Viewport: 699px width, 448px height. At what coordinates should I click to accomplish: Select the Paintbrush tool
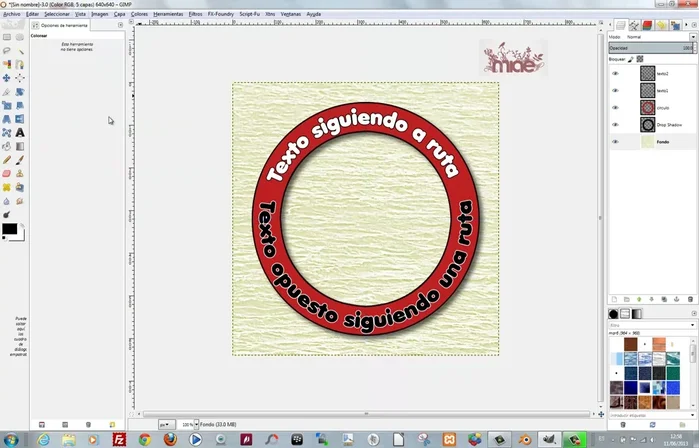[21, 159]
